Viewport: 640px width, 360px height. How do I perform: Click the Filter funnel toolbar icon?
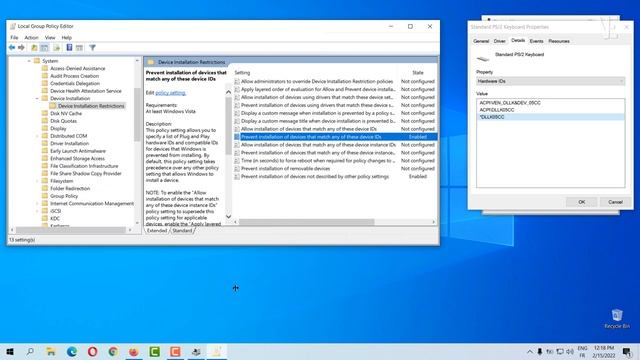coord(93,48)
